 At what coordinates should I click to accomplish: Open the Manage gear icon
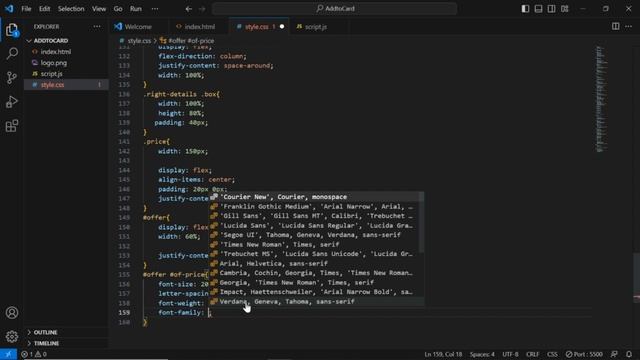click(x=12, y=336)
